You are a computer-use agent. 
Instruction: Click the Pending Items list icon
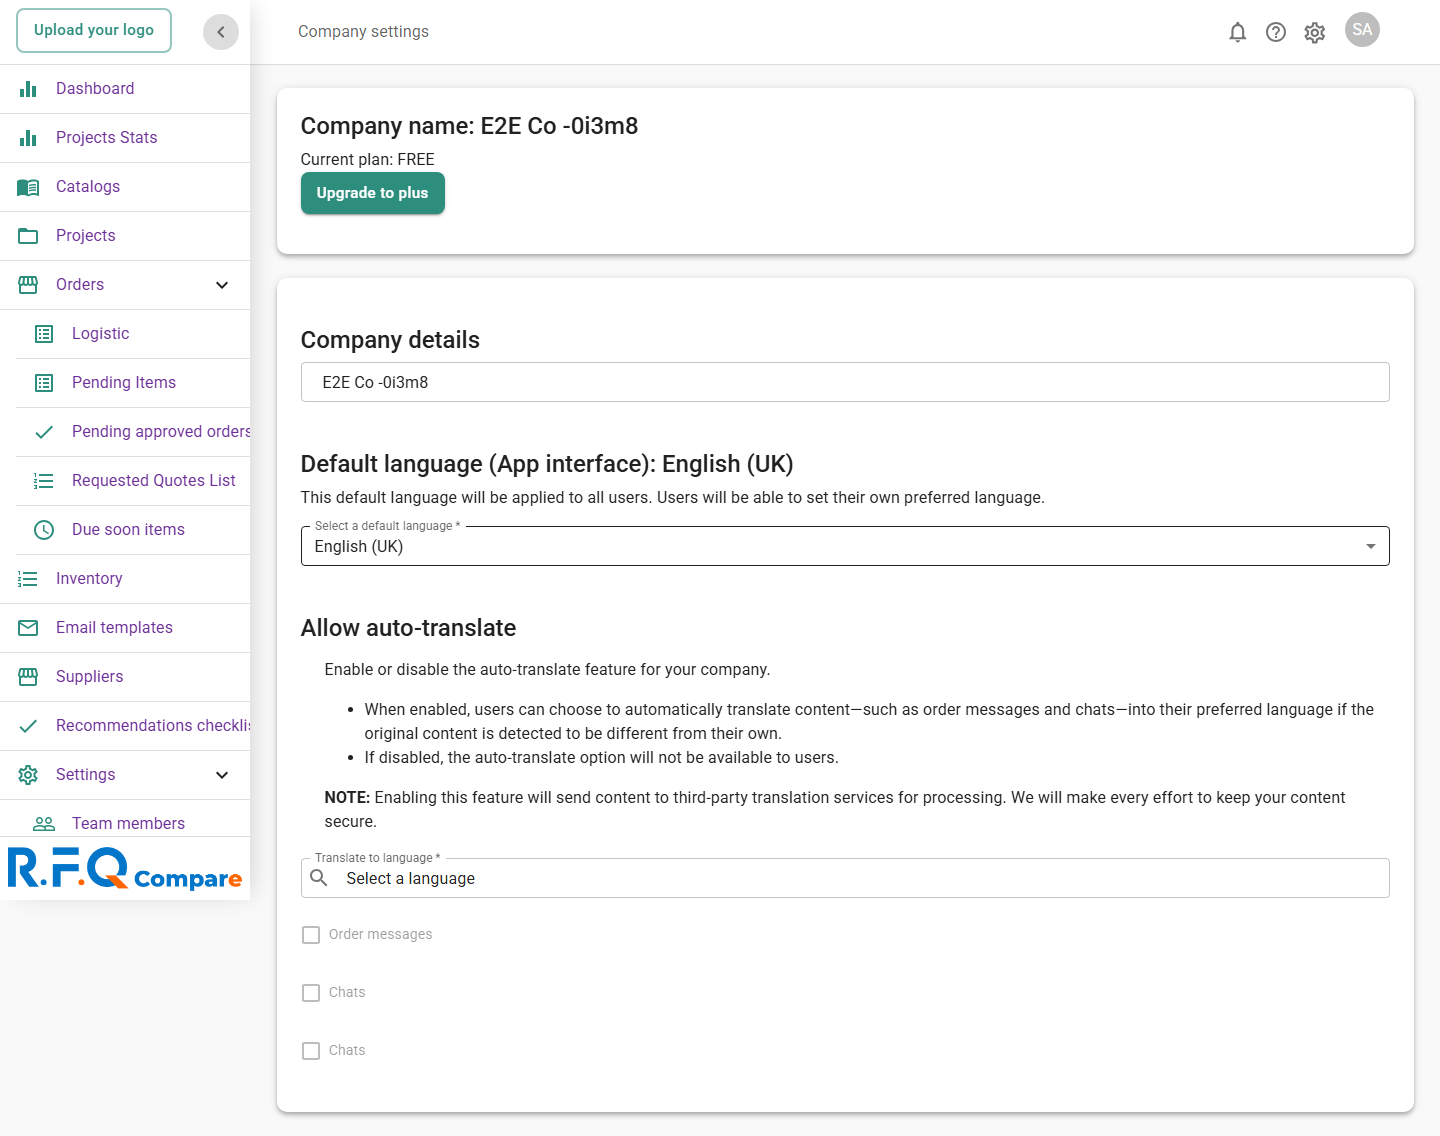pyautogui.click(x=44, y=383)
